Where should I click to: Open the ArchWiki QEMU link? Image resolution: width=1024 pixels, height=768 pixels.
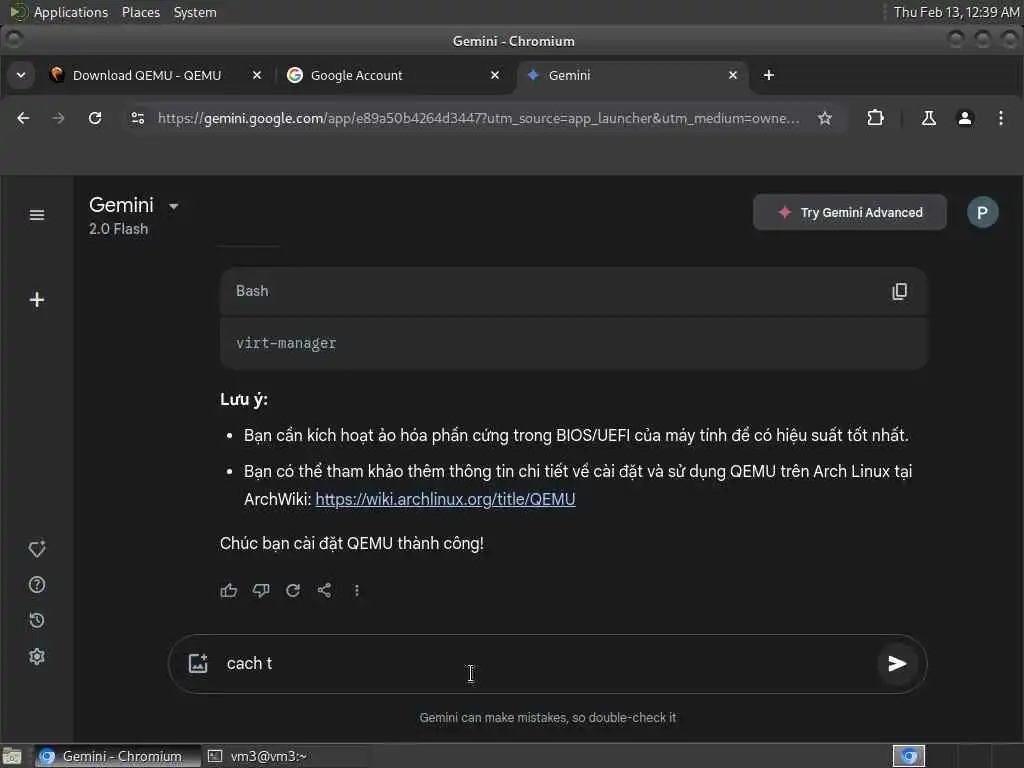click(445, 499)
